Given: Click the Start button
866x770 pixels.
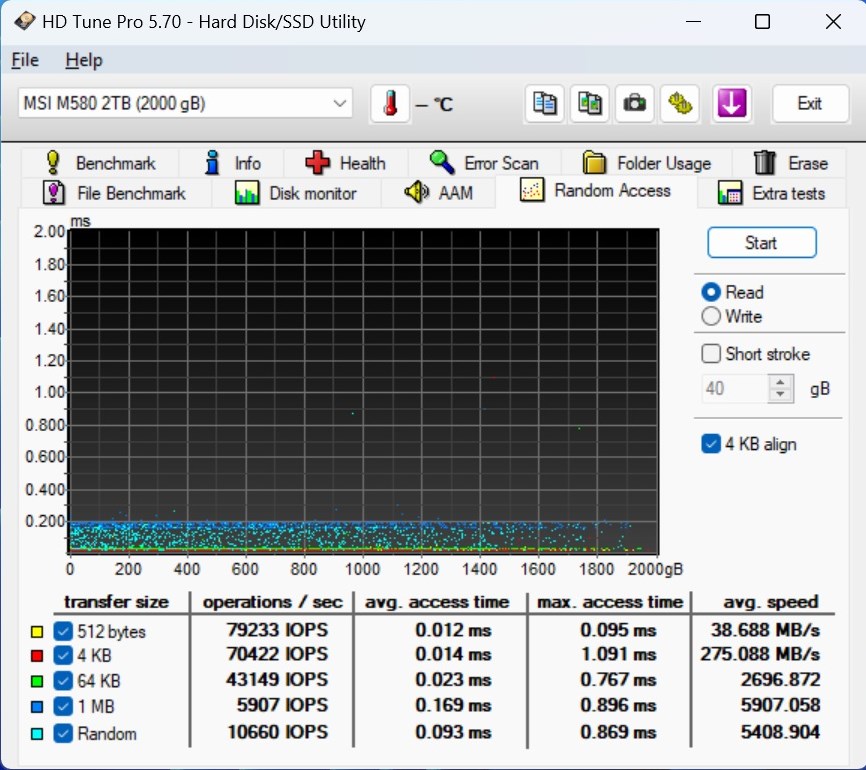Looking at the screenshot, I should tap(762, 242).
